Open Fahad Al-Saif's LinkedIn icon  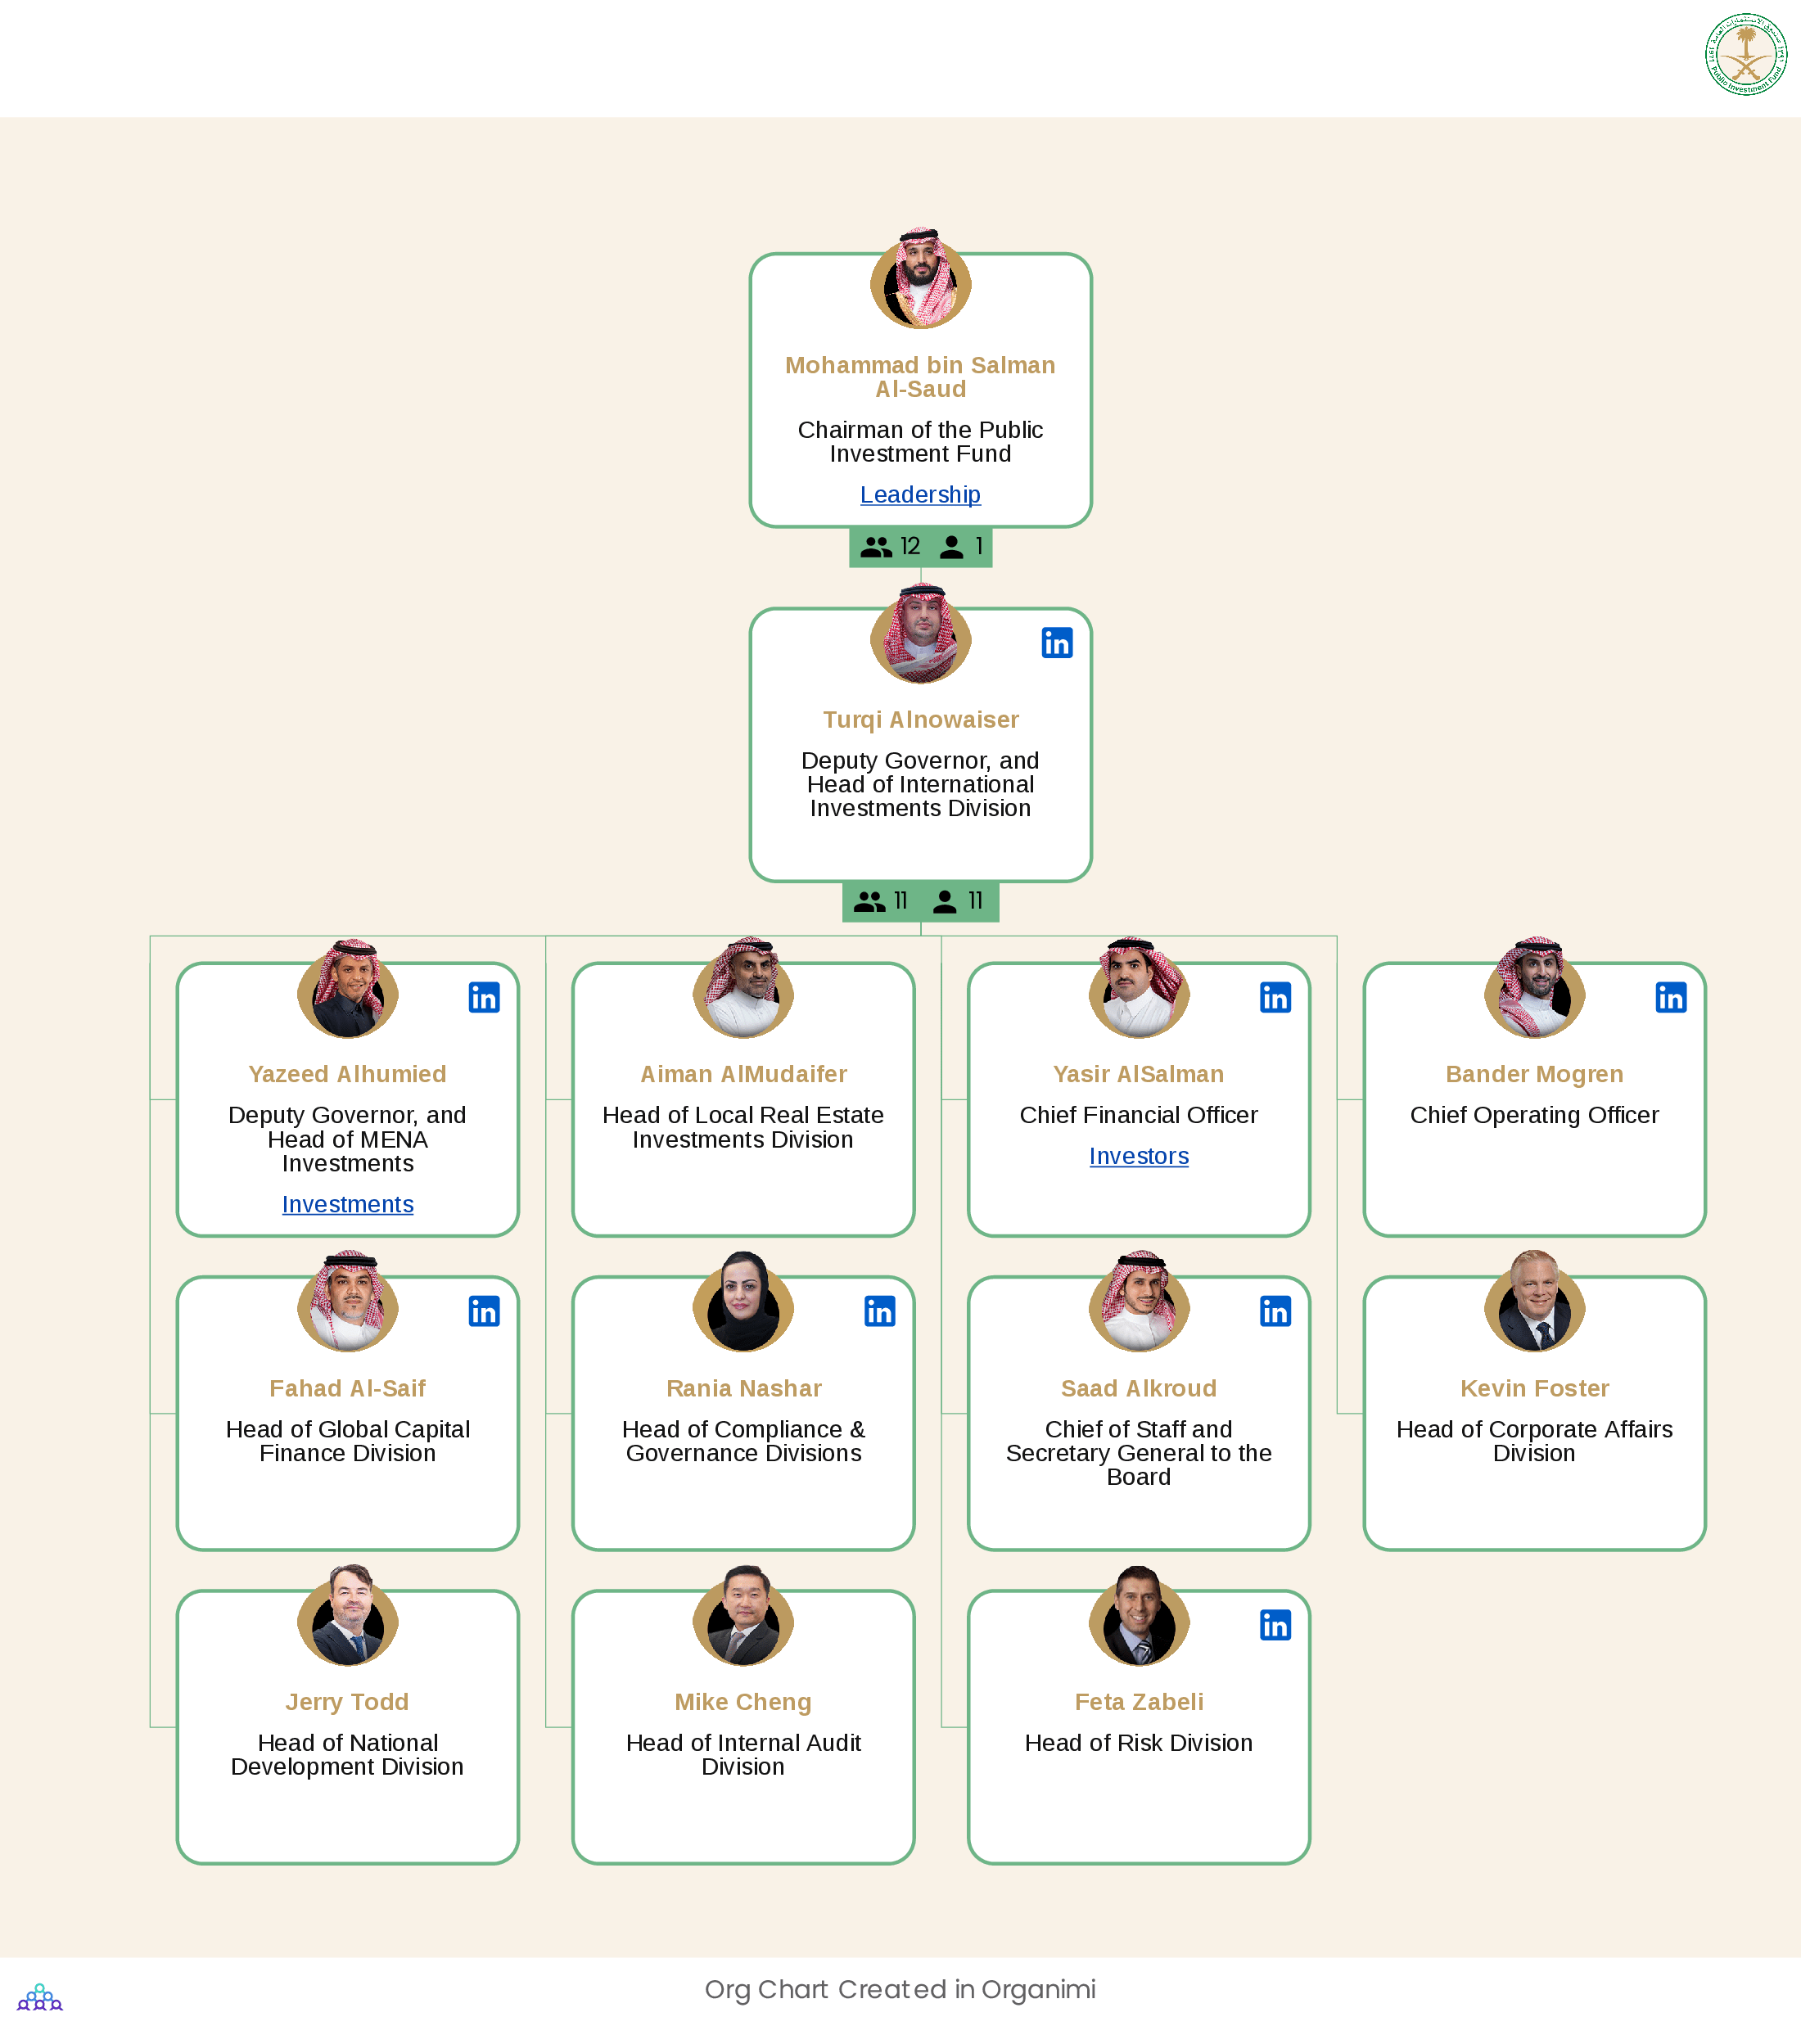[x=484, y=1311]
